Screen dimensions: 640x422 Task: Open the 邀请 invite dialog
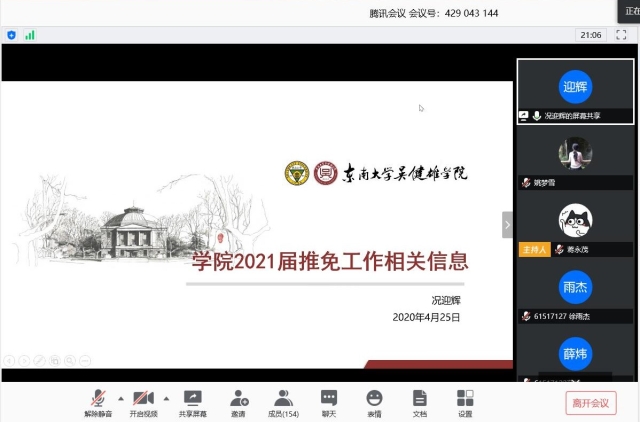click(x=238, y=403)
